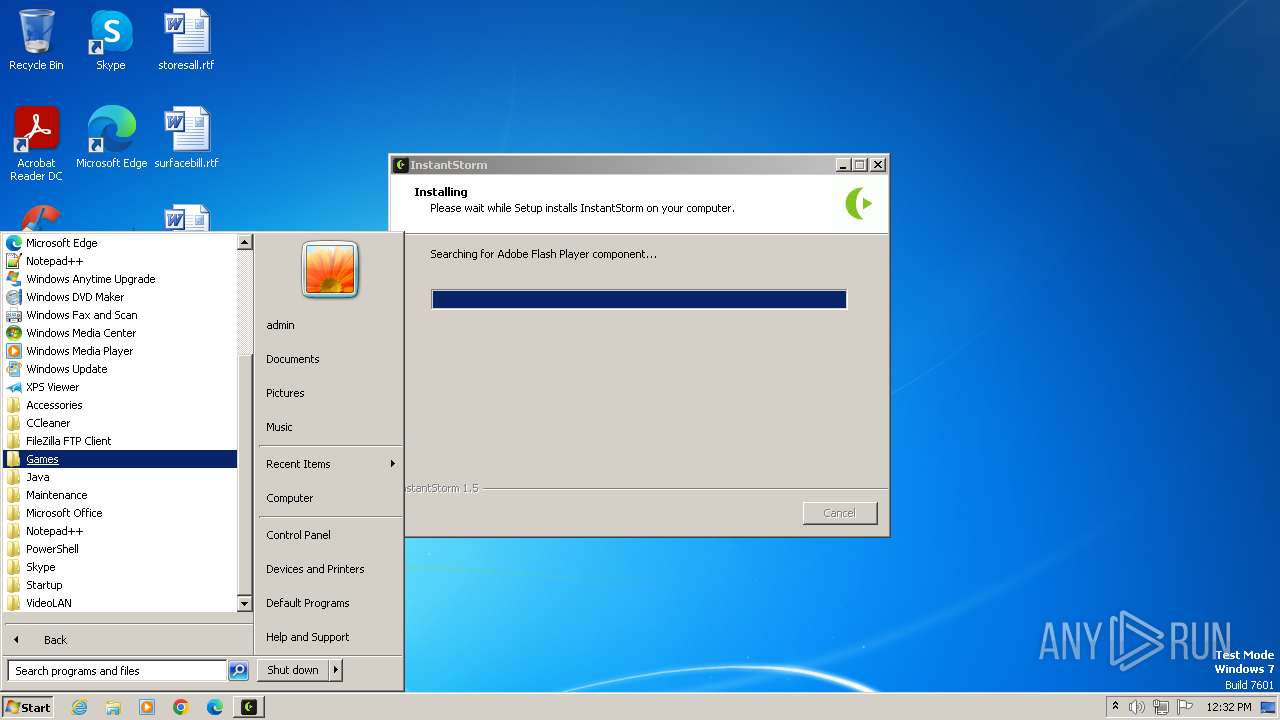Open the Shut down options arrow

(x=336, y=670)
